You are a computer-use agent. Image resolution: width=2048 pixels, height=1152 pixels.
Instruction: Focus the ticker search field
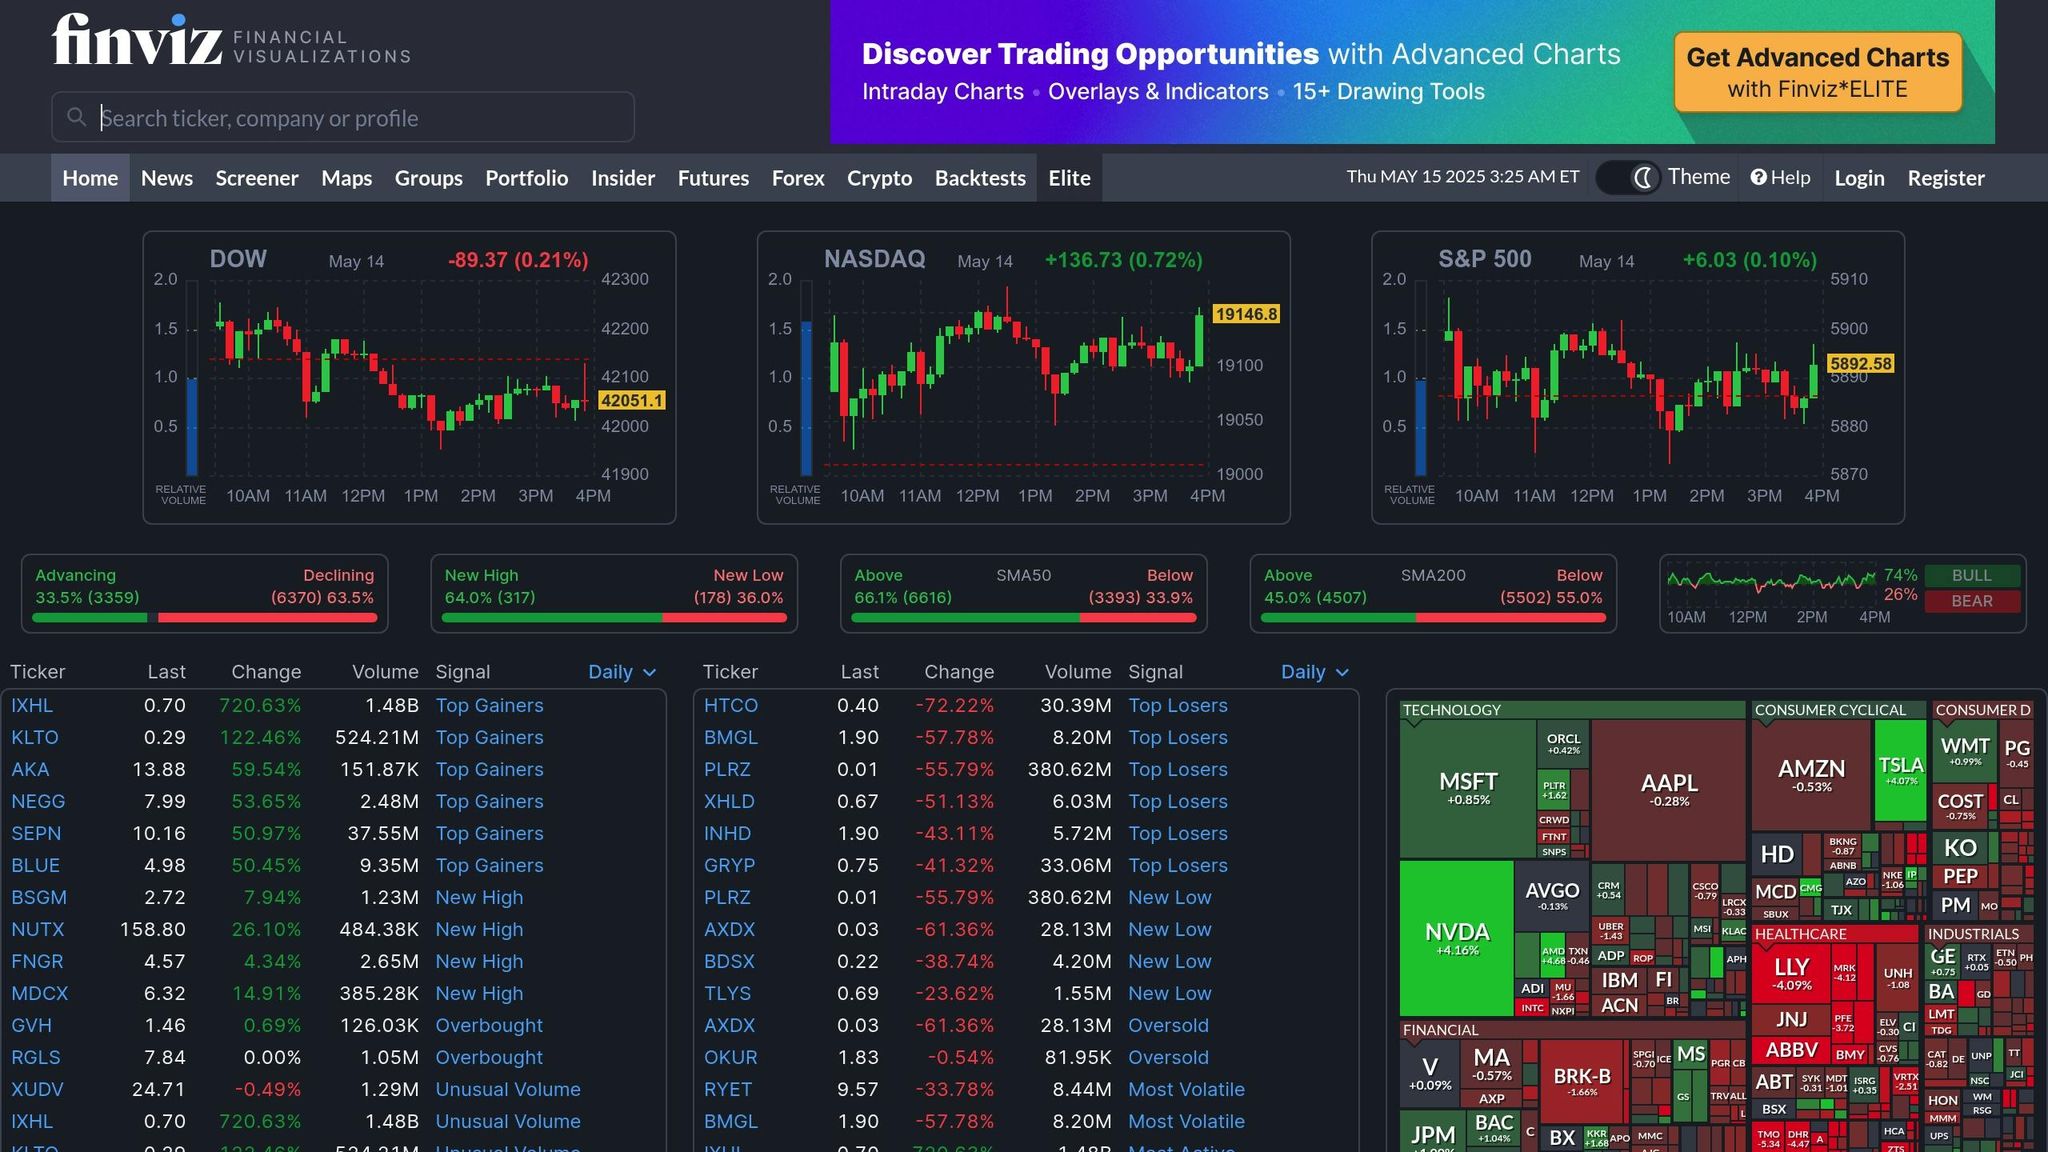click(x=343, y=117)
